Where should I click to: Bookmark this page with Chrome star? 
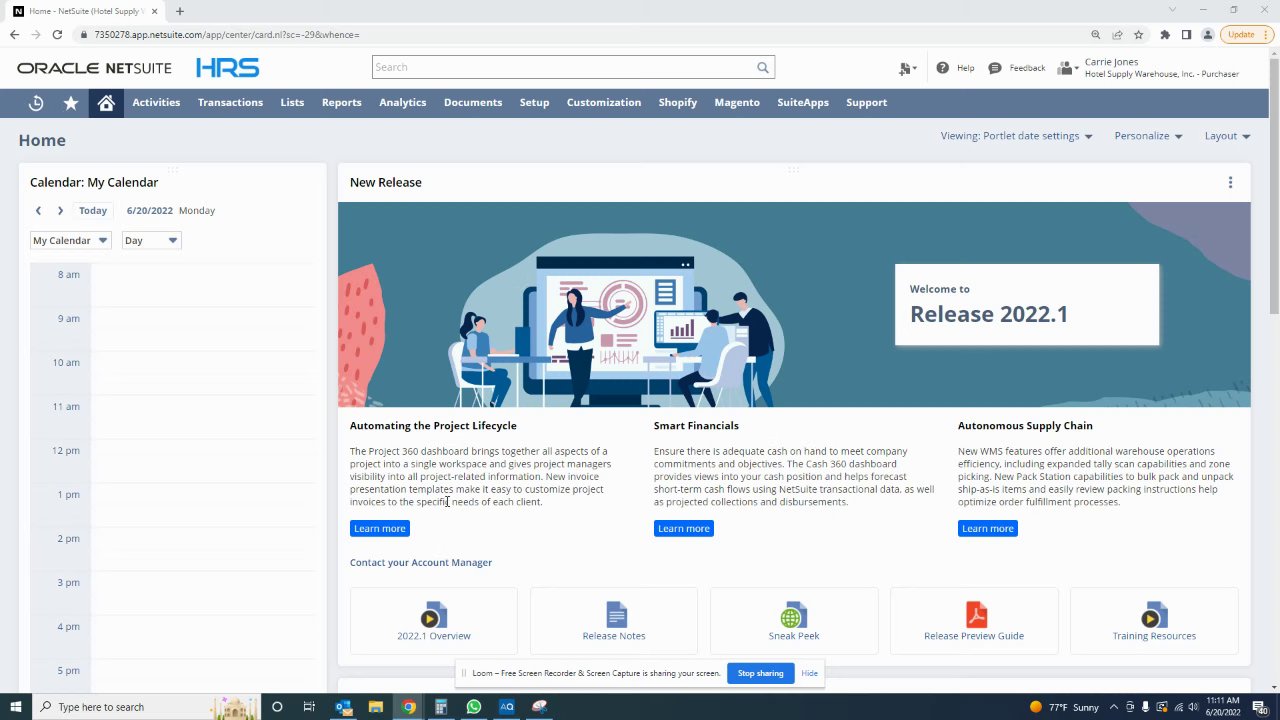[1138, 35]
